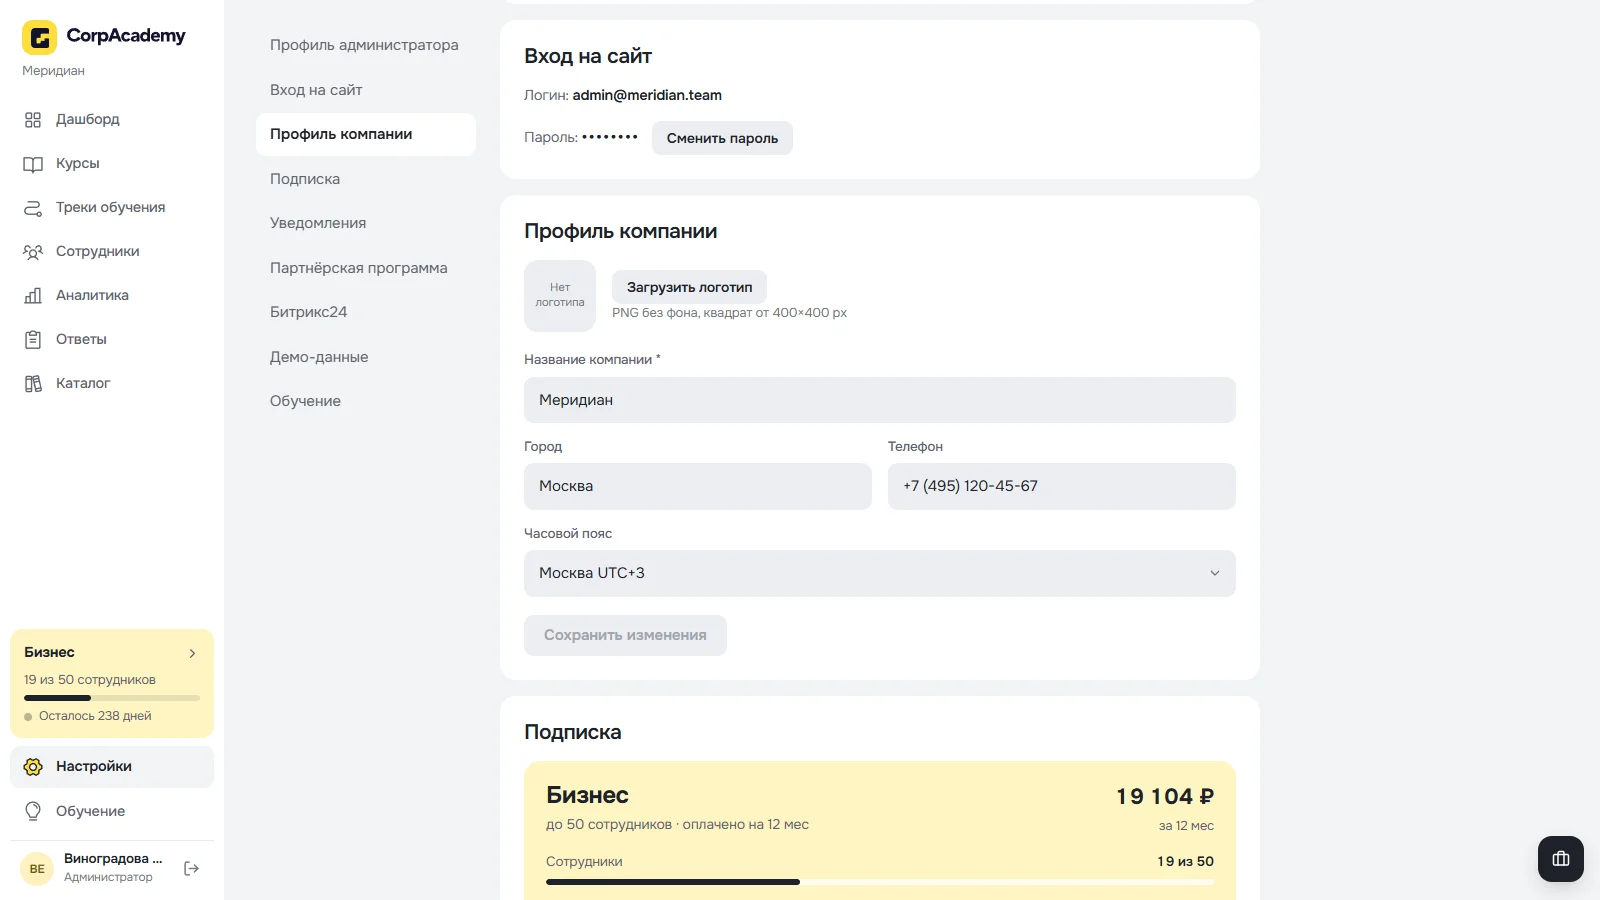Click Виноградова user name in sidebar
This screenshot has height=900, width=1600.
tap(113, 859)
